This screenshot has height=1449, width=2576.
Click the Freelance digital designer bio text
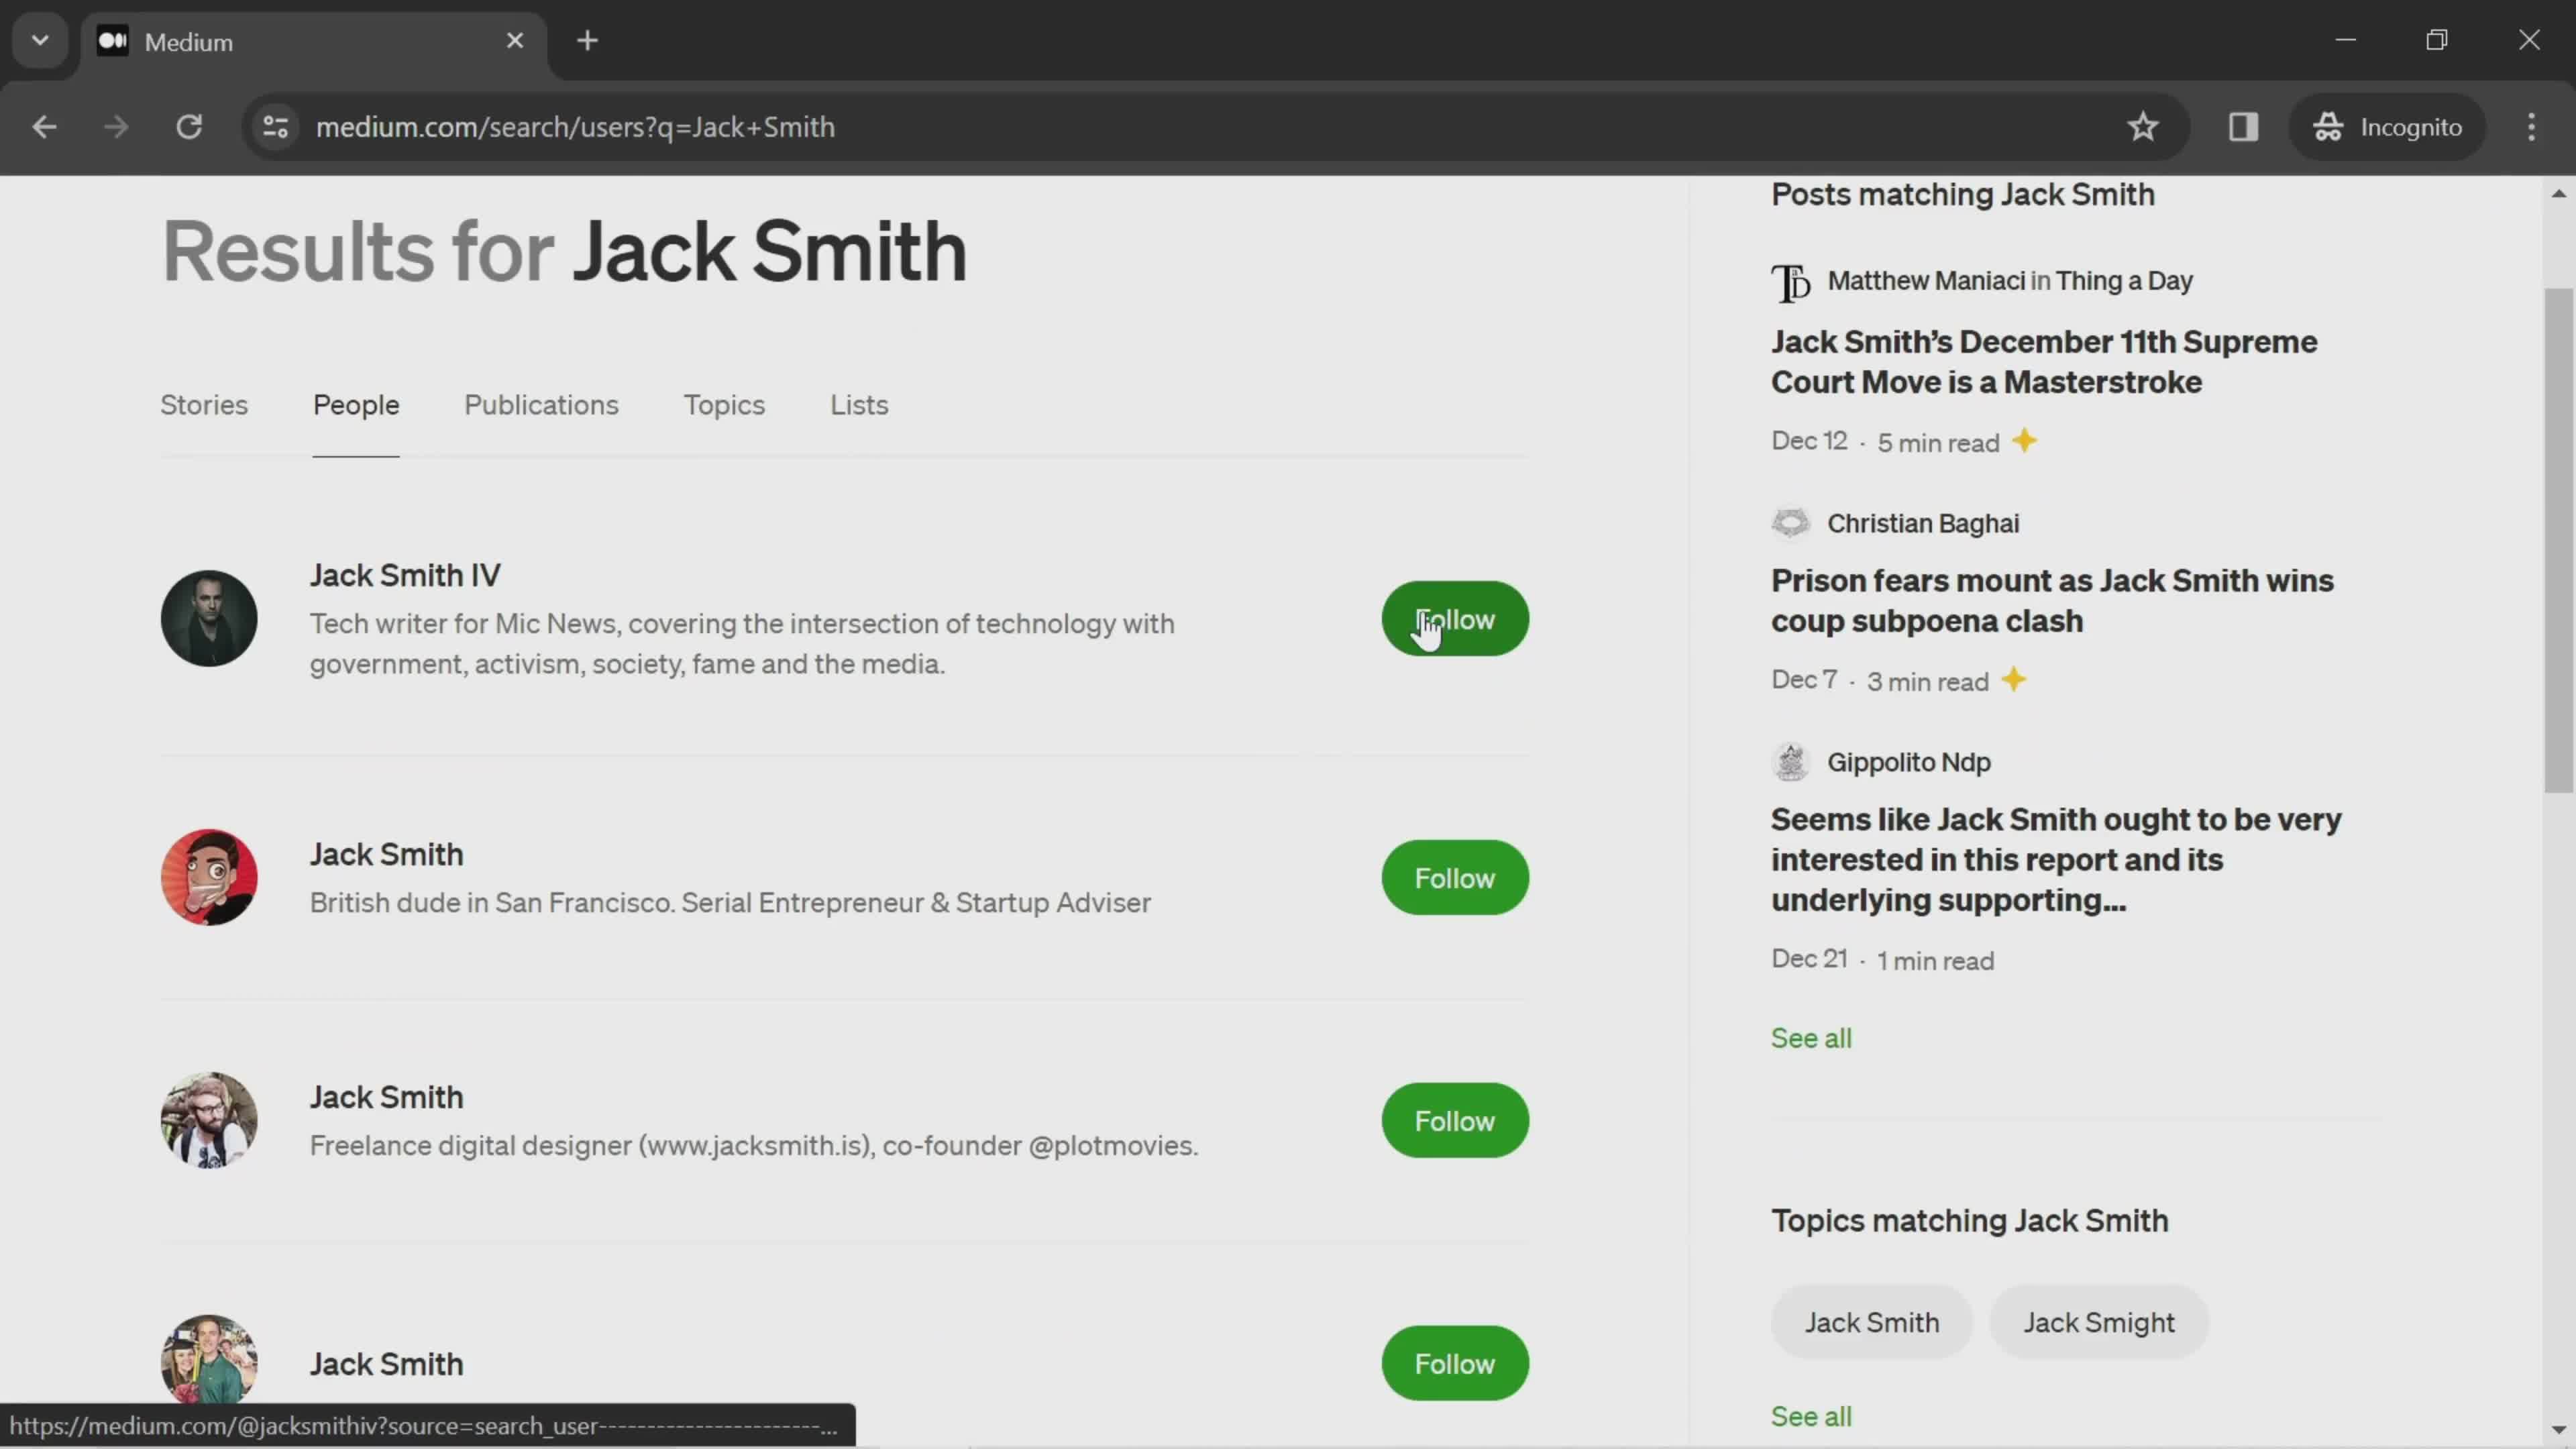tap(754, 1146)
